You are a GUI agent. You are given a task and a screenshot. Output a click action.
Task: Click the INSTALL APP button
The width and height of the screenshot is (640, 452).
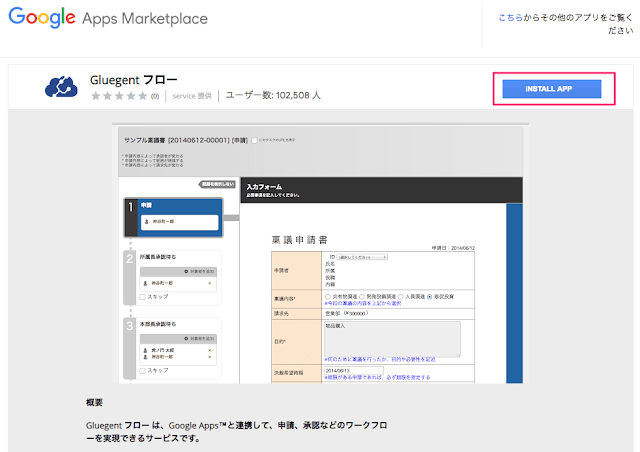tap(551, 89)
